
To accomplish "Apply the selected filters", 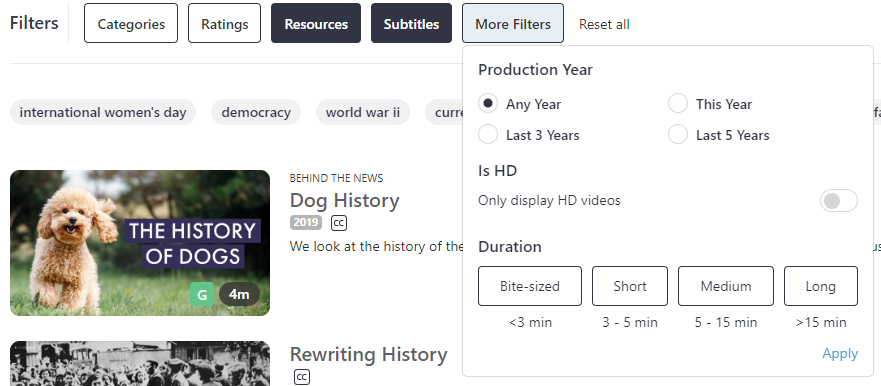I will click(840, 353).
